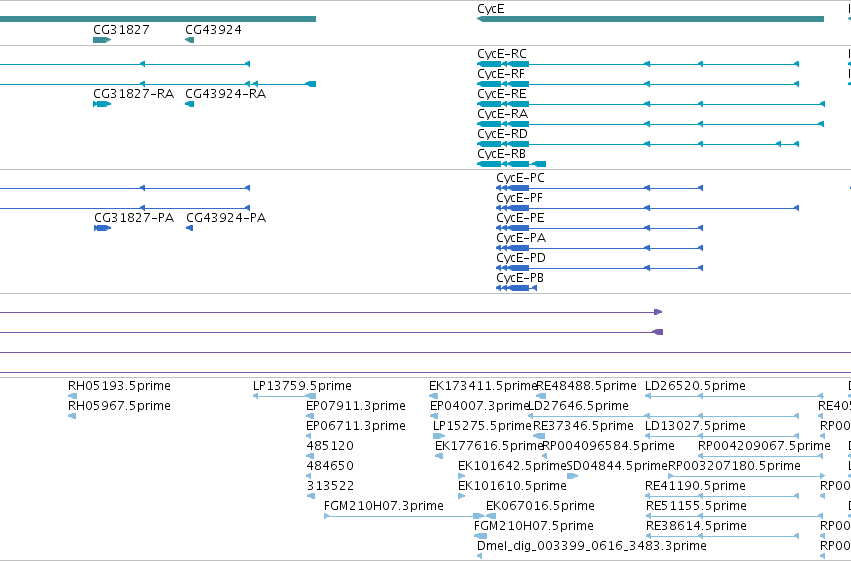Image resolution: width=851 pixels, height=561 pixels.
Task: Click the CG43924-RA transcript label
Action: pyautogui.click(x=226, y=94)
